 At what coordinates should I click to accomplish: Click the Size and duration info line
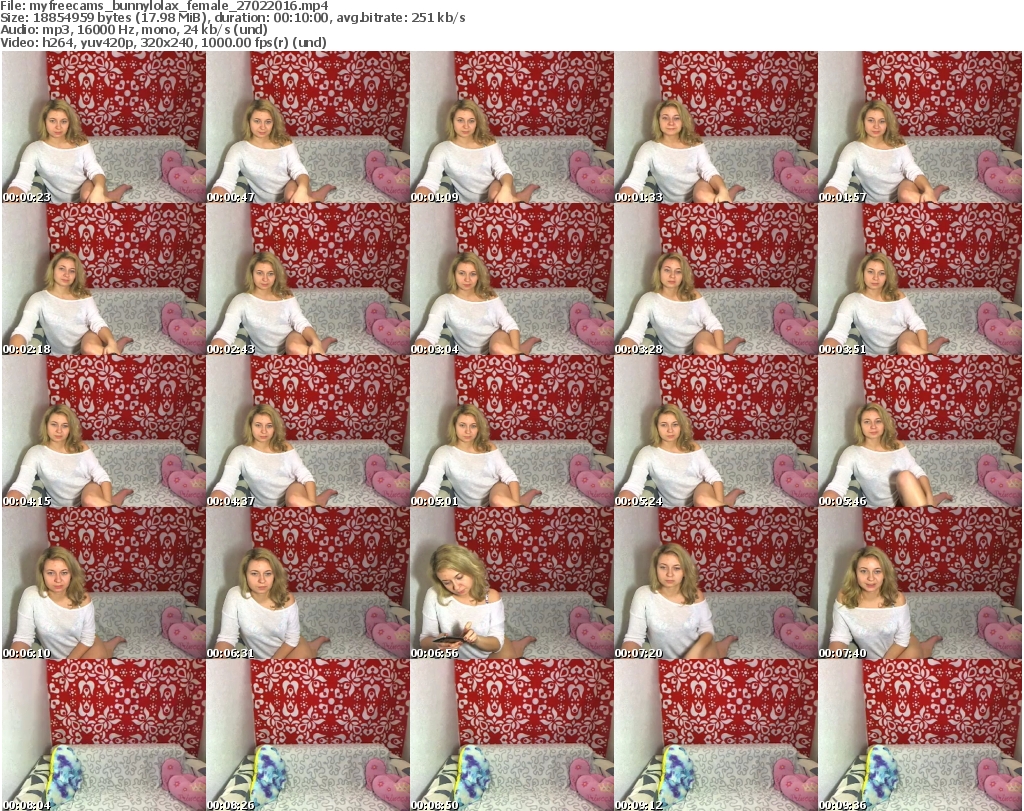[x=233, y=18]
